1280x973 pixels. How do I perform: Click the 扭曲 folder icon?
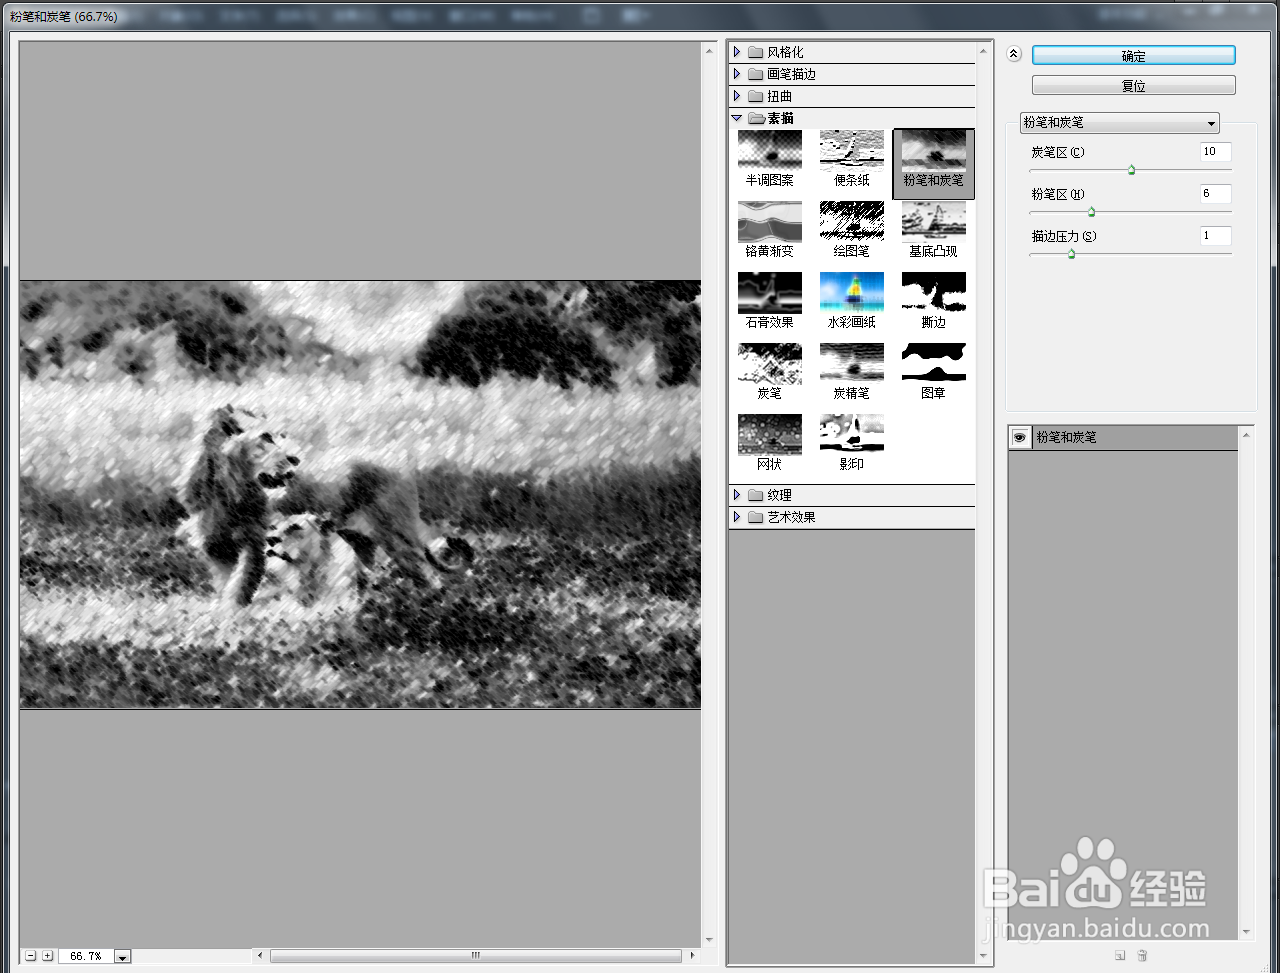tap(755, 96)
